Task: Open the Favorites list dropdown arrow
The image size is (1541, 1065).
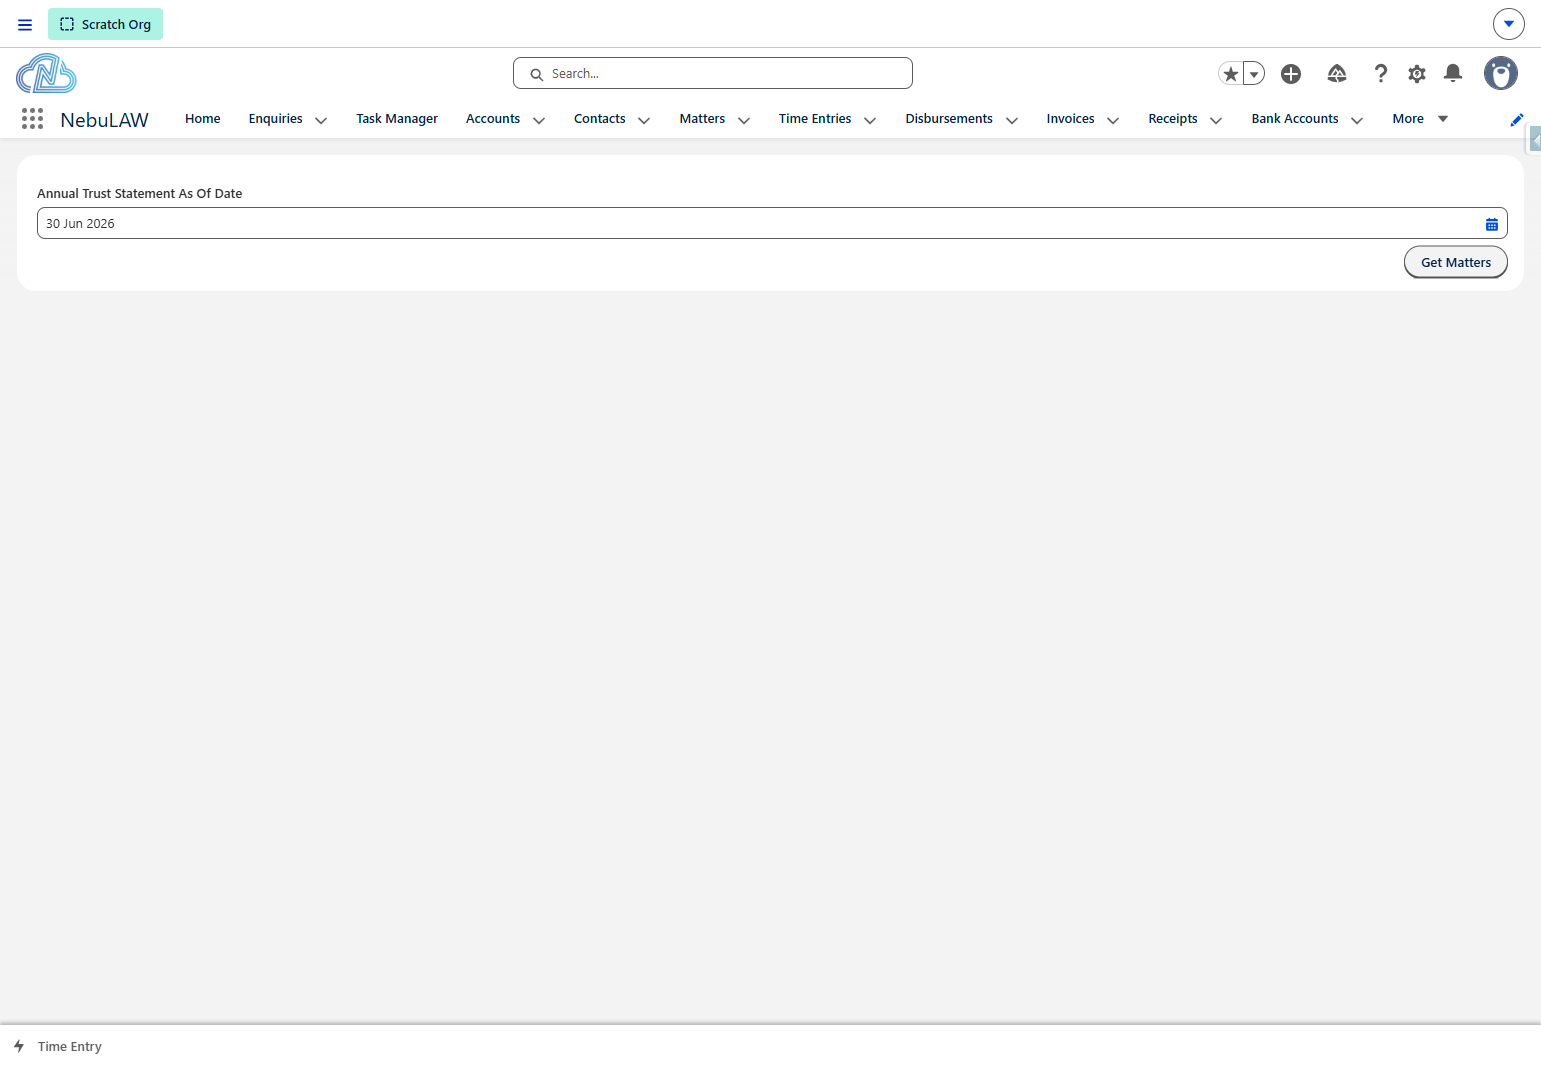Action: click(x=1254, y=74)
